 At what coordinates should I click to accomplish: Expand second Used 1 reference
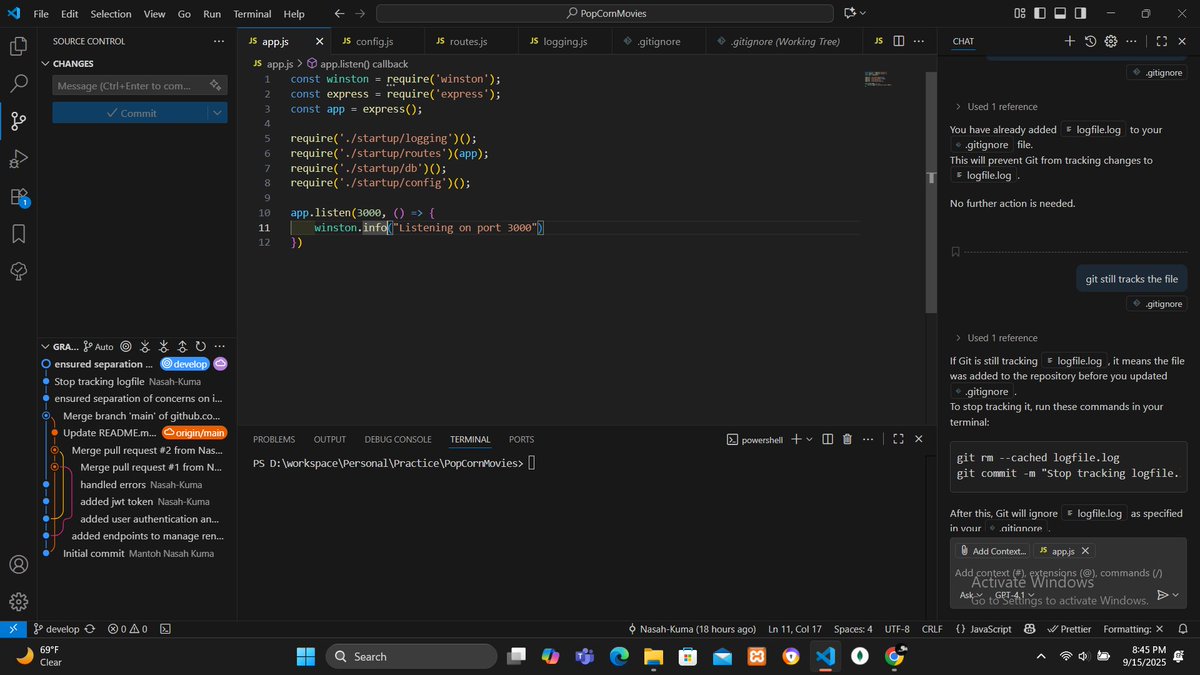pyautogui.click(x=995, y=338)
